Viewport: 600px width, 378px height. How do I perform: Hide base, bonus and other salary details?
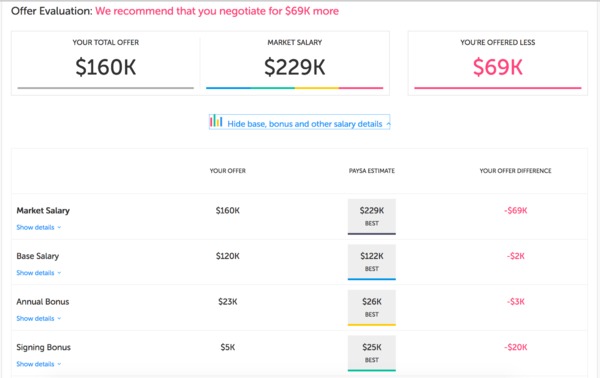click(x=305, y=124)
